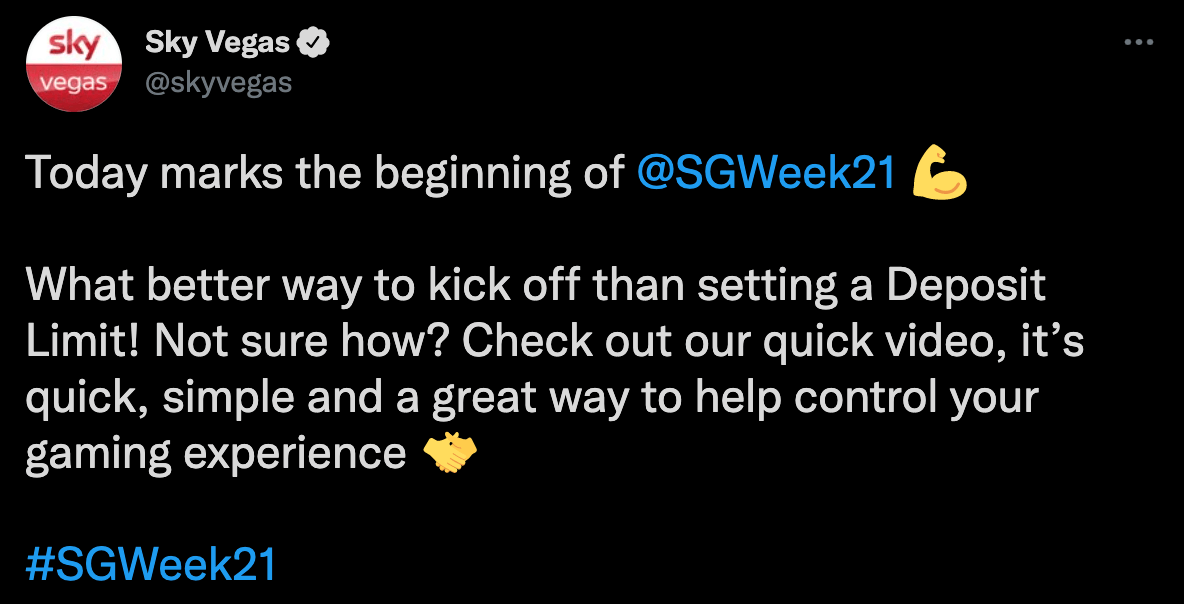Click the words 'gaming experience'
This screenshot has height=604, width=1184.
216,455
